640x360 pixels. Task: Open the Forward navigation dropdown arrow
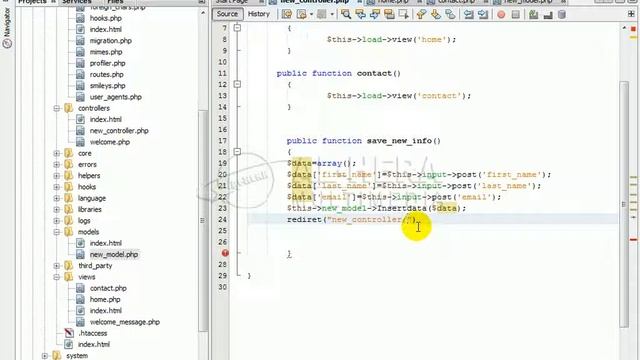[x=332, y=14]
